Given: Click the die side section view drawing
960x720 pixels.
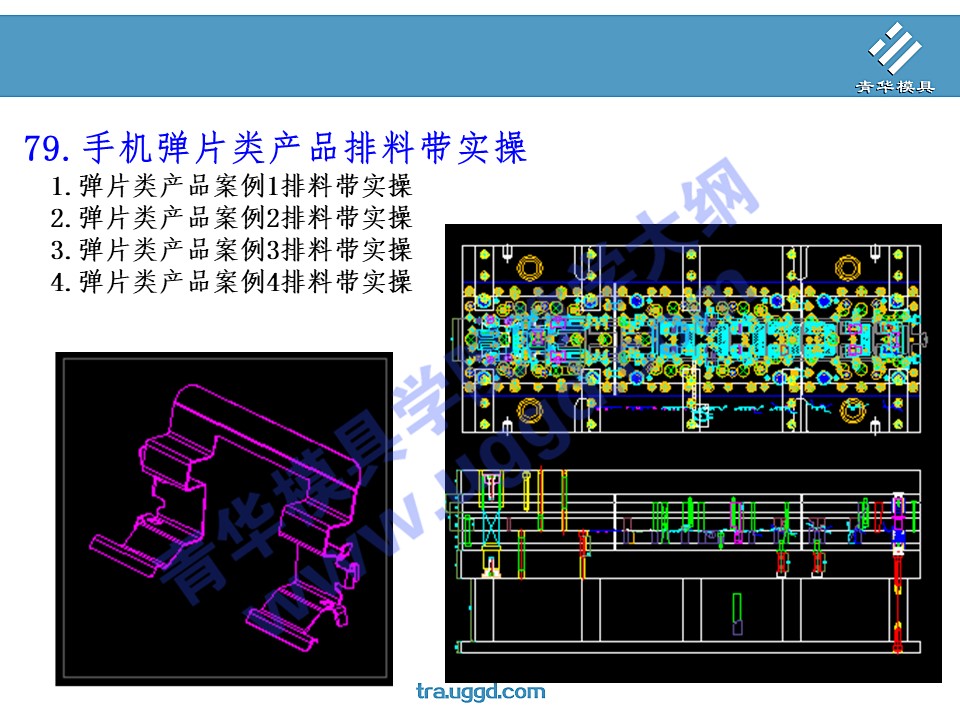Looking at the screenshot, I should [x=690, y=560].
